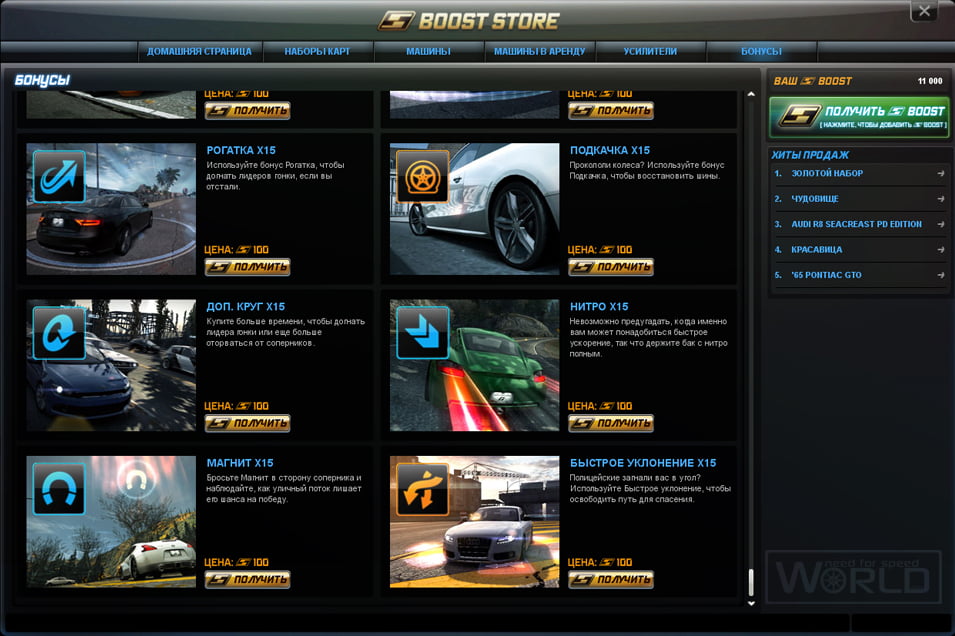Click the Нитро X15 title
The height and width of the screenshot is (636, 955).
point(599,307)
